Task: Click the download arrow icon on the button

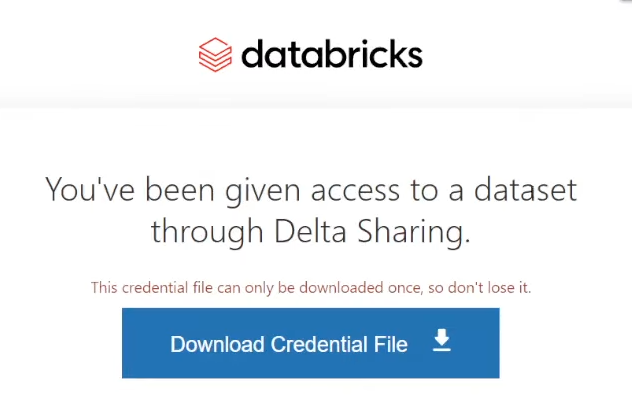Action: coord(442,340)
